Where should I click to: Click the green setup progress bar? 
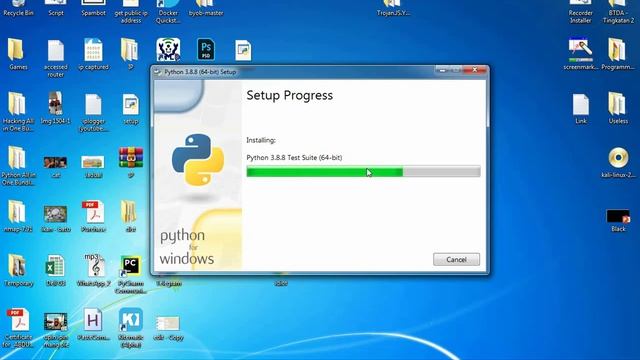[363, 172]
